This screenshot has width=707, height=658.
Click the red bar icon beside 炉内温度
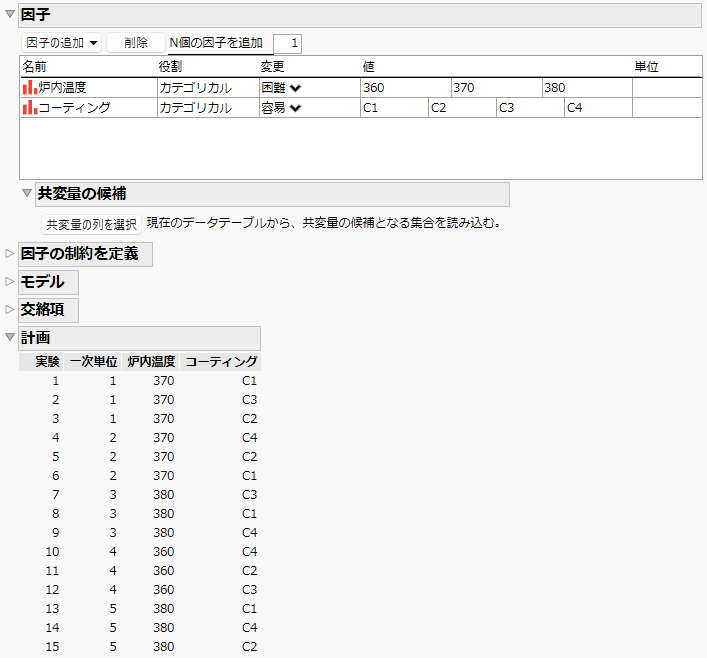(30, 87)
